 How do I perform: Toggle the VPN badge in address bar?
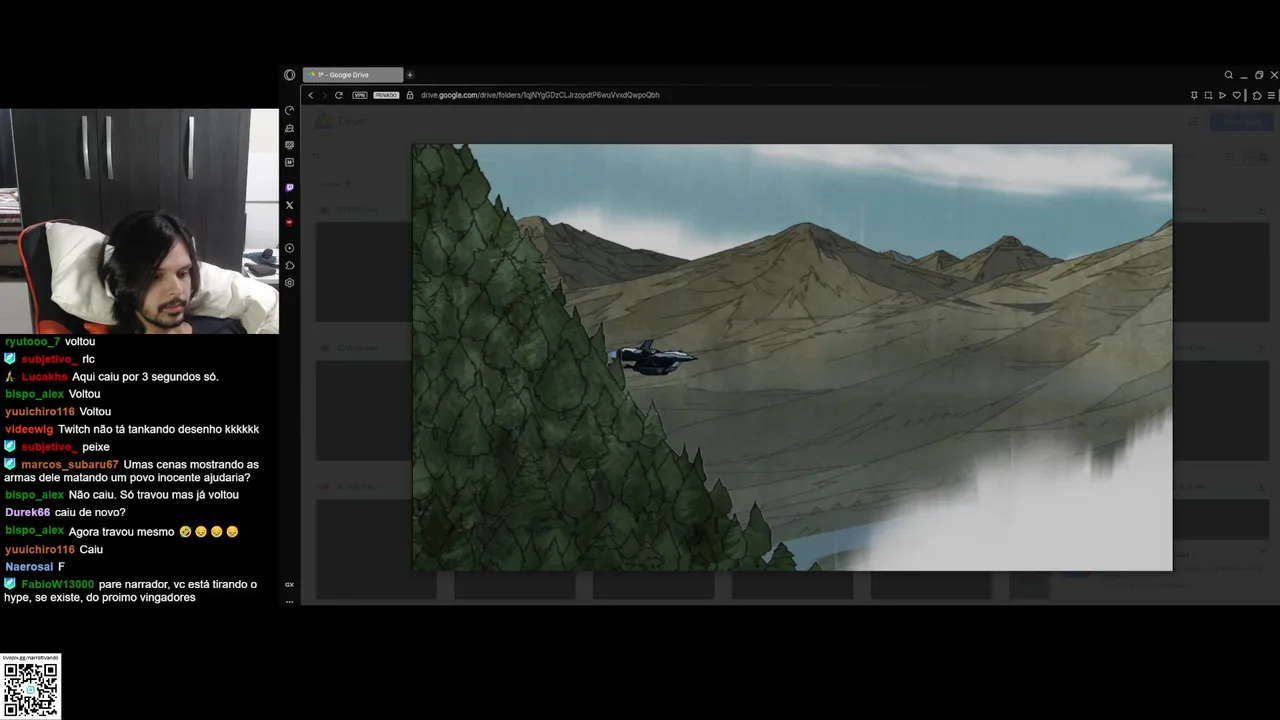360,95
